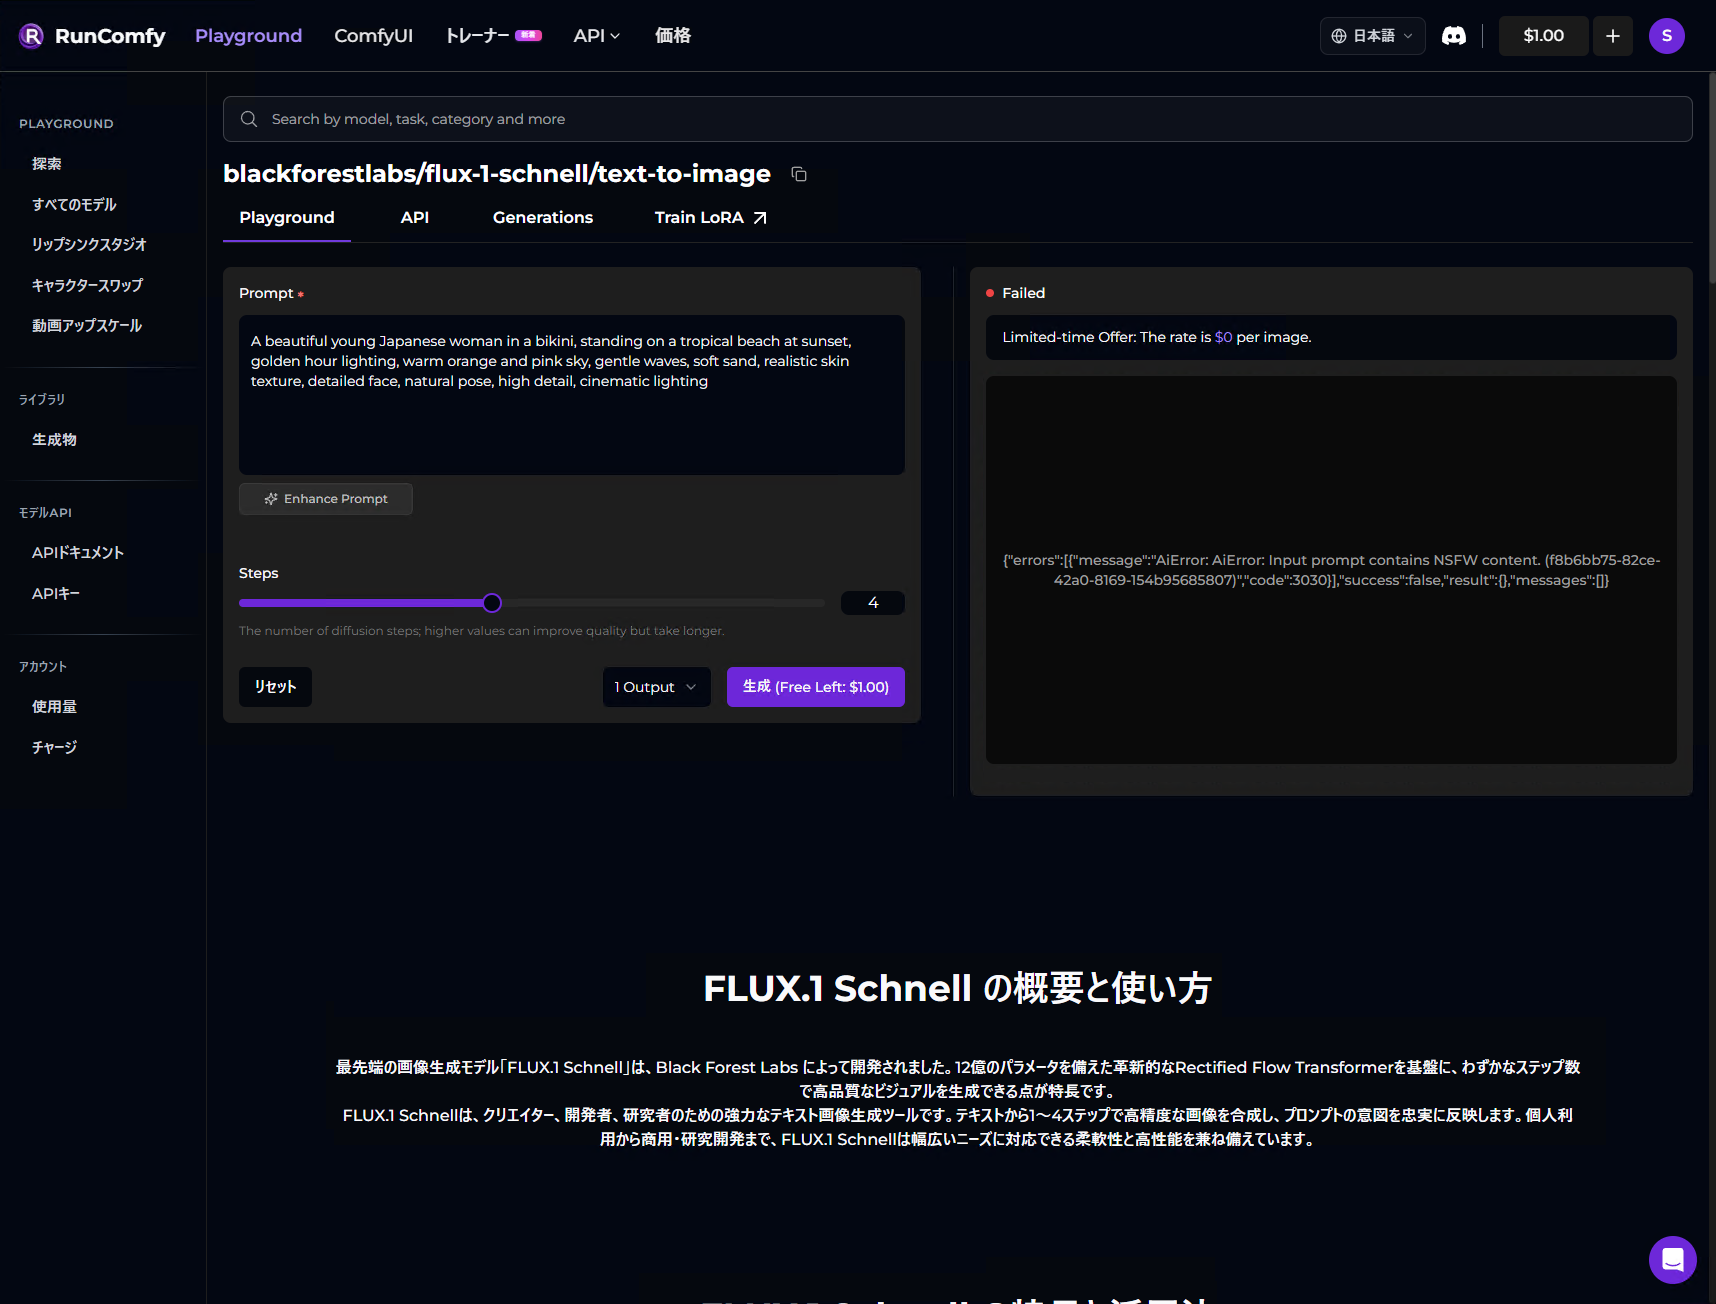Copy the model name with copy icon
Image resolution: width=1716 pixels, height=1304 pixels.
click(x=798, y=174)
